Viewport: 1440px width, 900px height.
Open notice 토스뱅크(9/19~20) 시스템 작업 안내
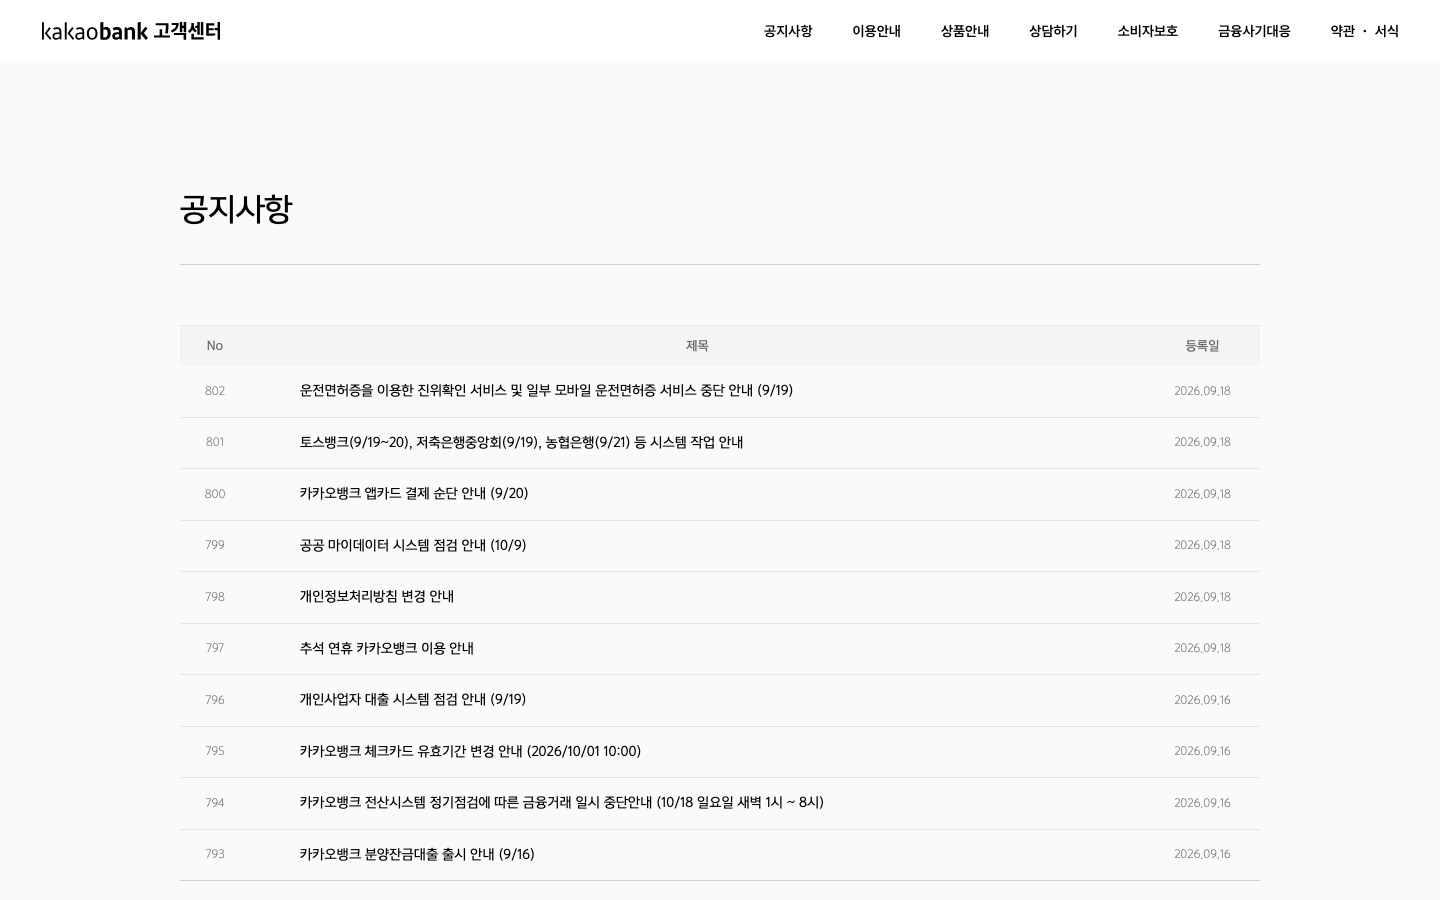coord(521,442)
